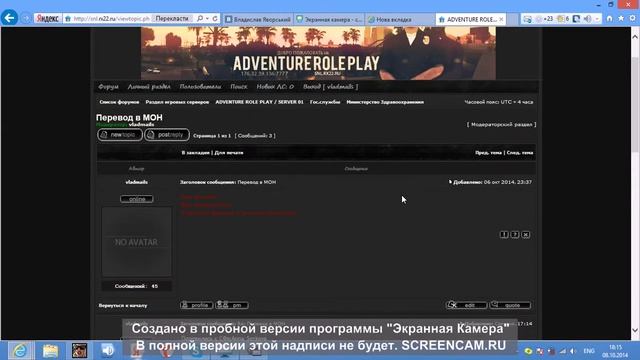Click the ADVENTURE ROLEPLAY banner image
640x360 pixels.
[x=318, y=53]
